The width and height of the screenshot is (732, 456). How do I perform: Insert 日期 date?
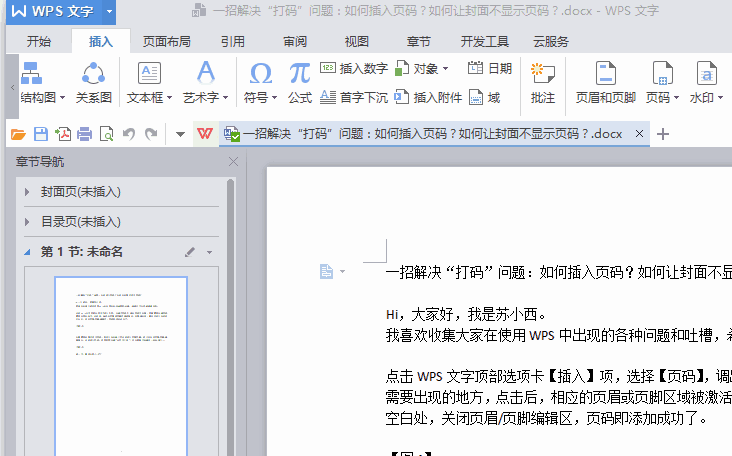490,69
